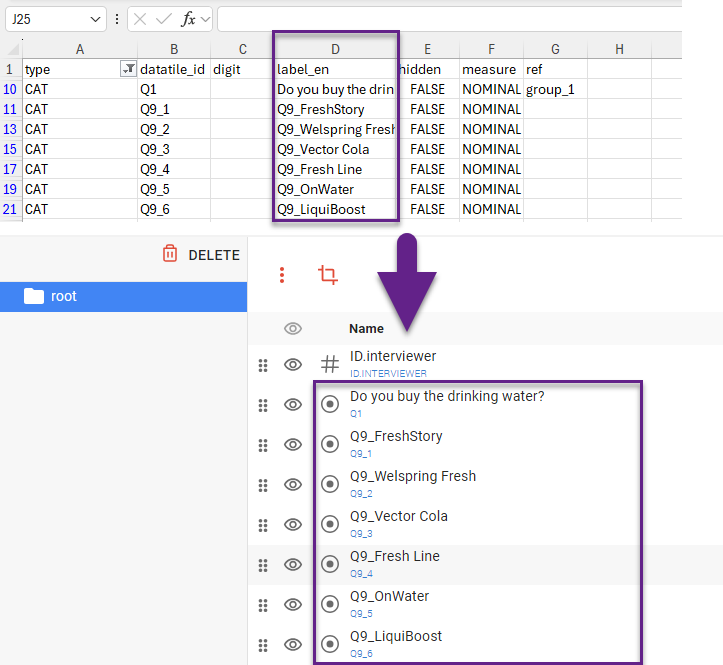The width and height of the screenshot is (723, 665).
Task: Click the trash DELETE icon
Action: [x=170, y=255]
